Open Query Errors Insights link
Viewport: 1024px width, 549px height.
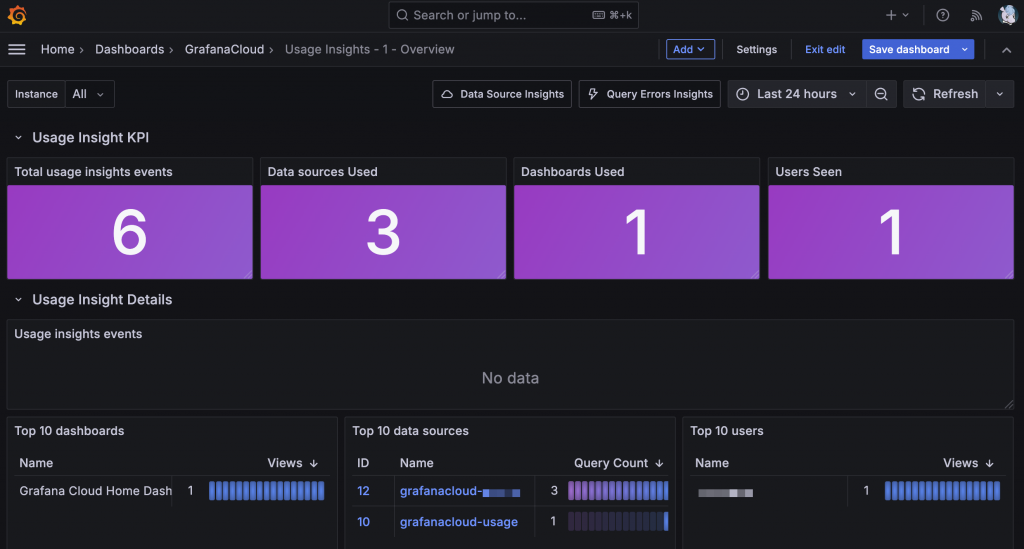pos(650,94)
